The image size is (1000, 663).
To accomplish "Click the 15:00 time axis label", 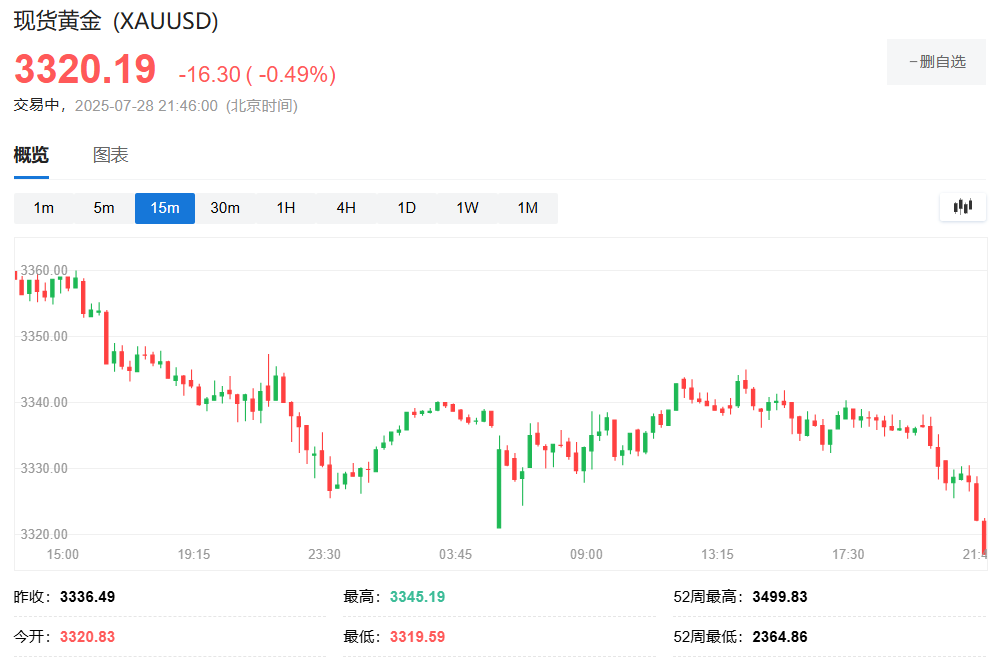I will click(x=62, y=554).
